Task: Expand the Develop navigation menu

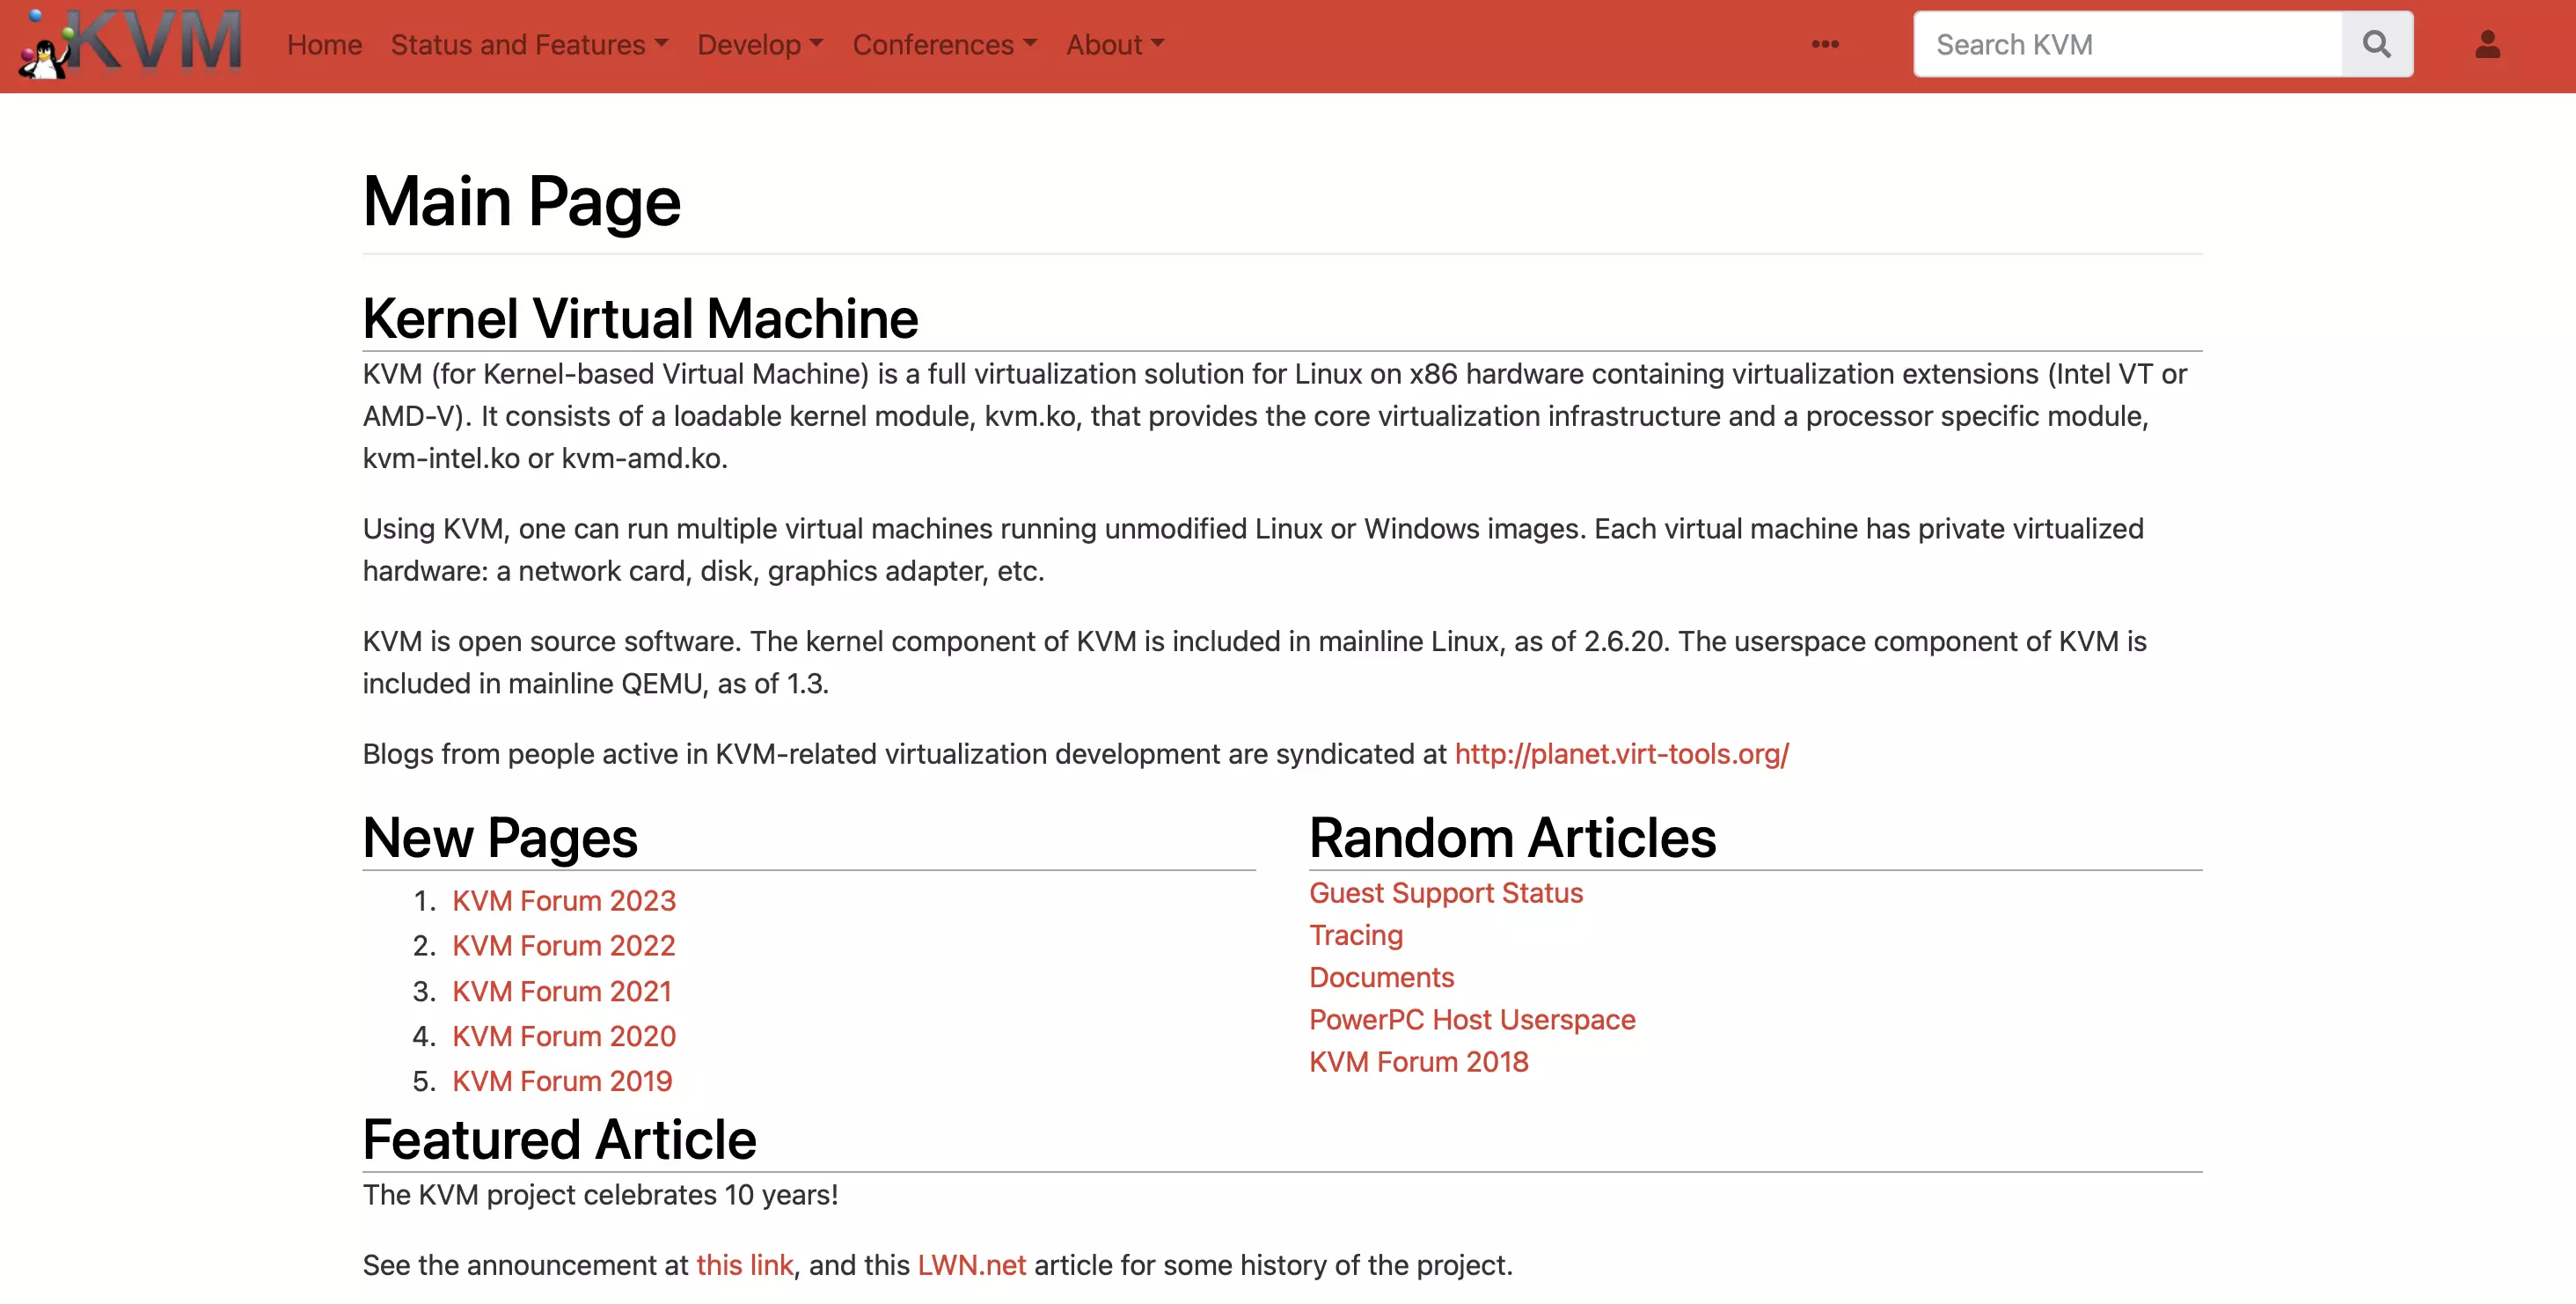Action: click(x=758, y=43)
